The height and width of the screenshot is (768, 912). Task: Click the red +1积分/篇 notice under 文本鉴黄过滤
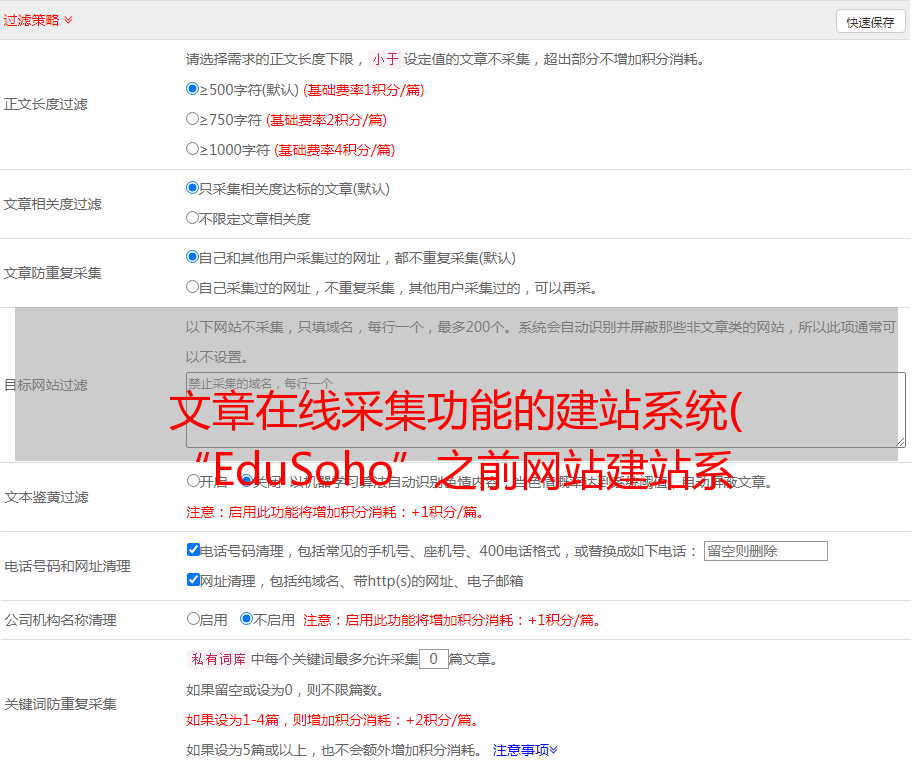(x=335, y=512)
